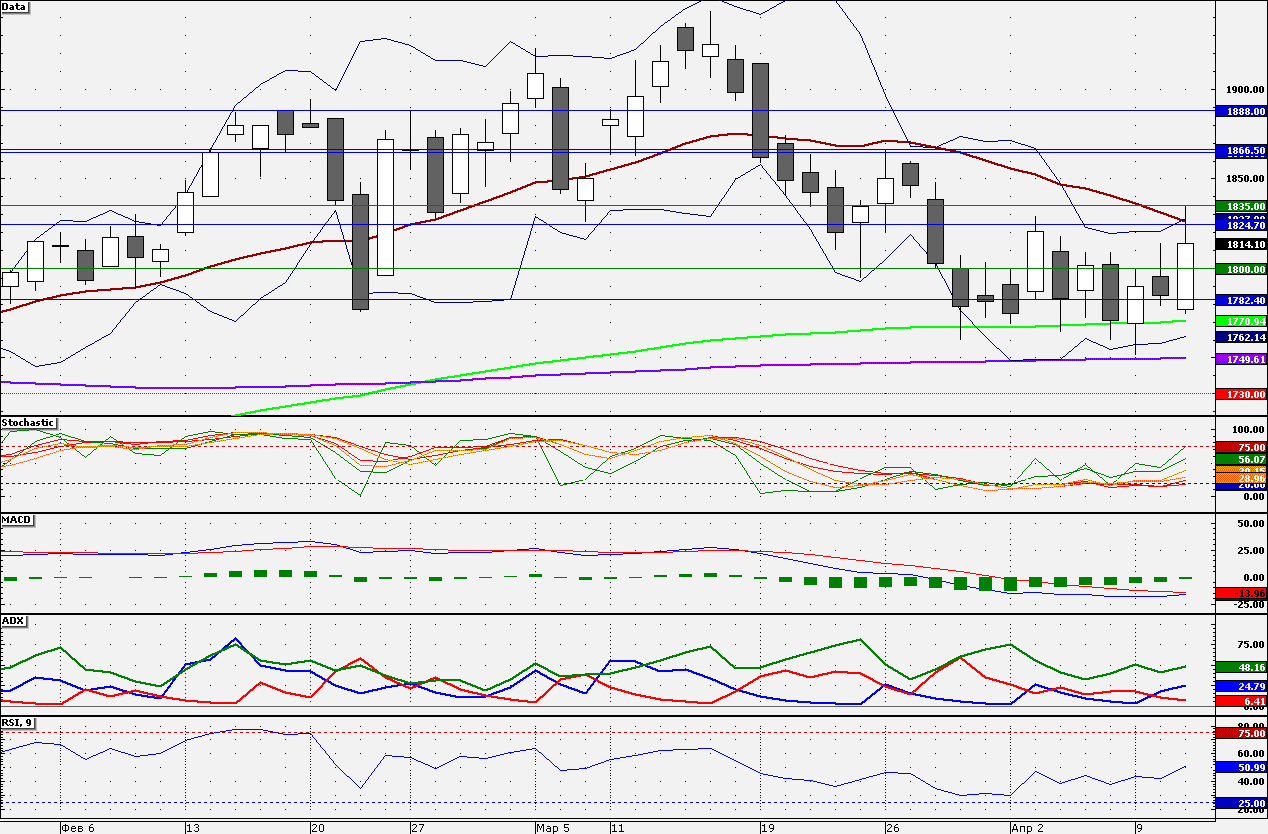Click the Data panel label
Viewport: 1268px width, 834px height.
(x=15, y=6)
